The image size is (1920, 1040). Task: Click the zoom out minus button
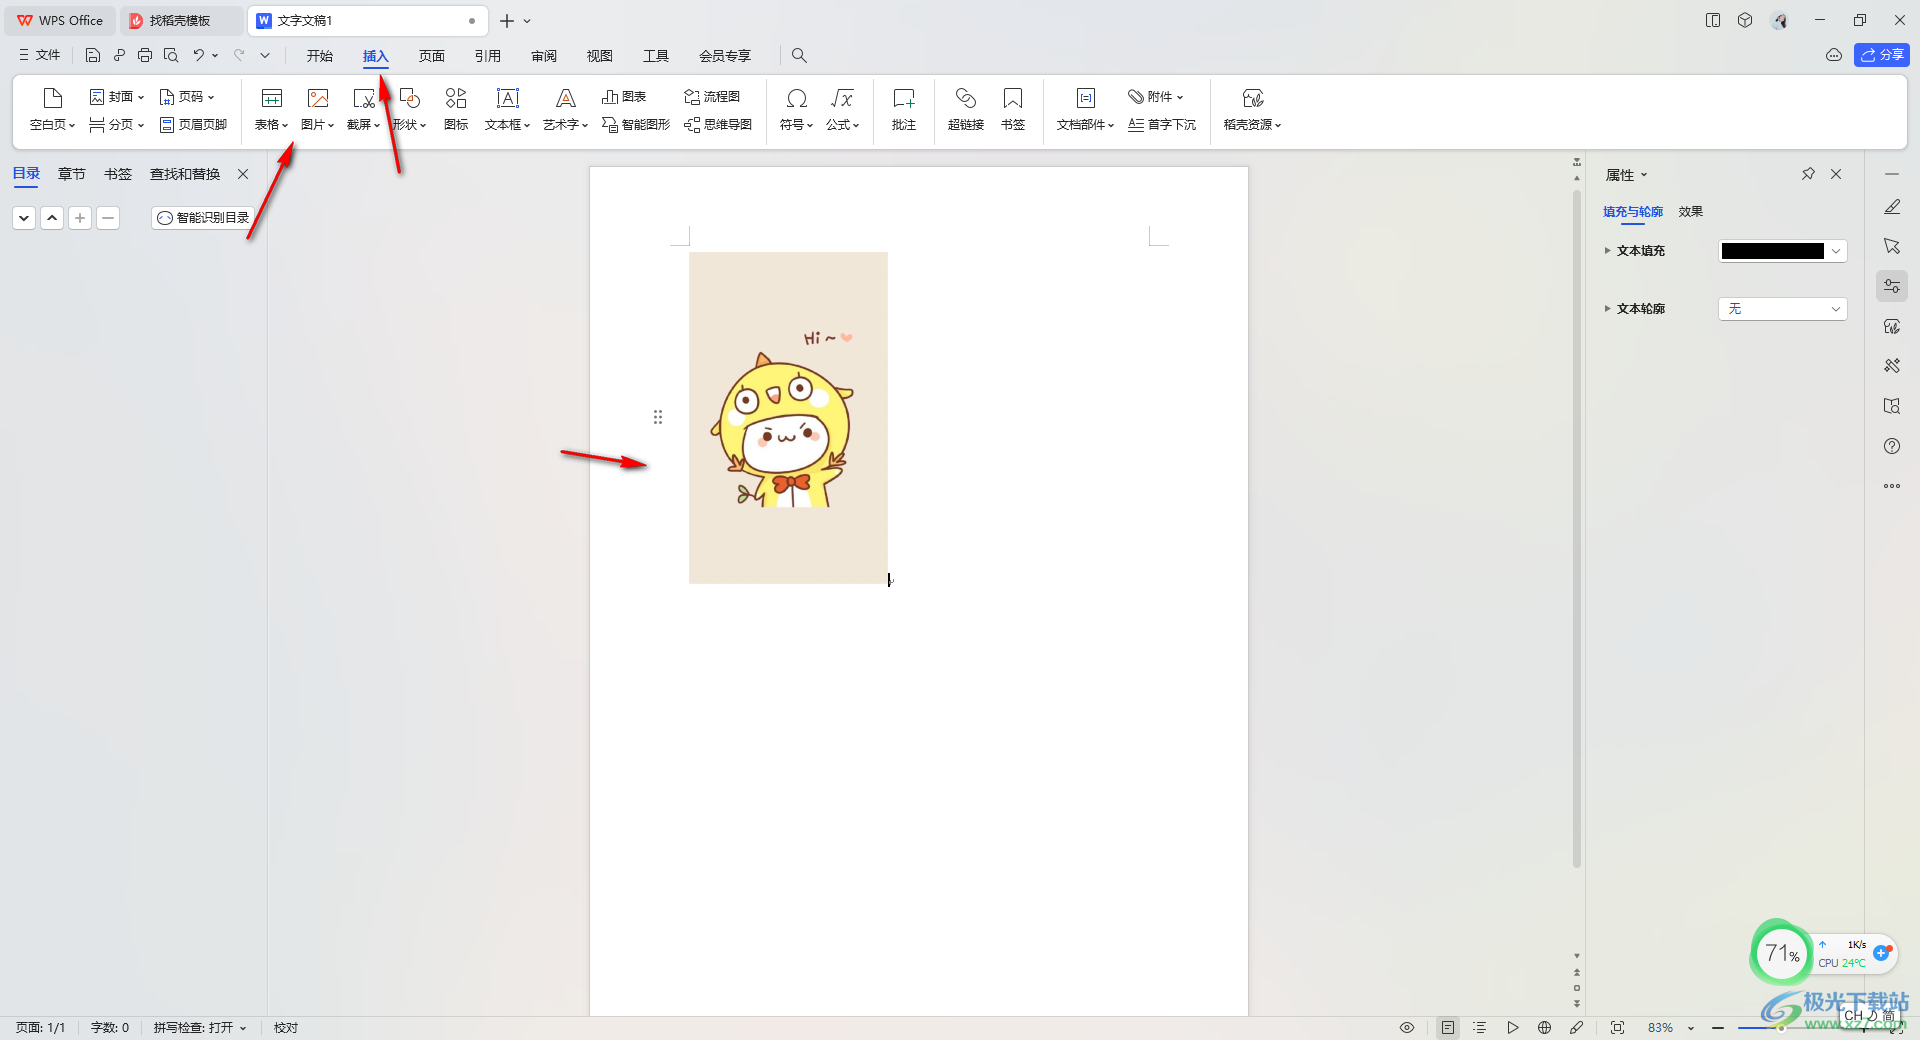pyautogui.click(x=1718, y=1028)
